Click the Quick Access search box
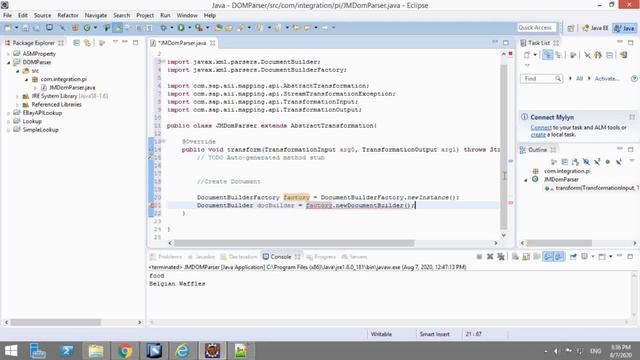This screenshot has width=640, height=360. point(536,28)
